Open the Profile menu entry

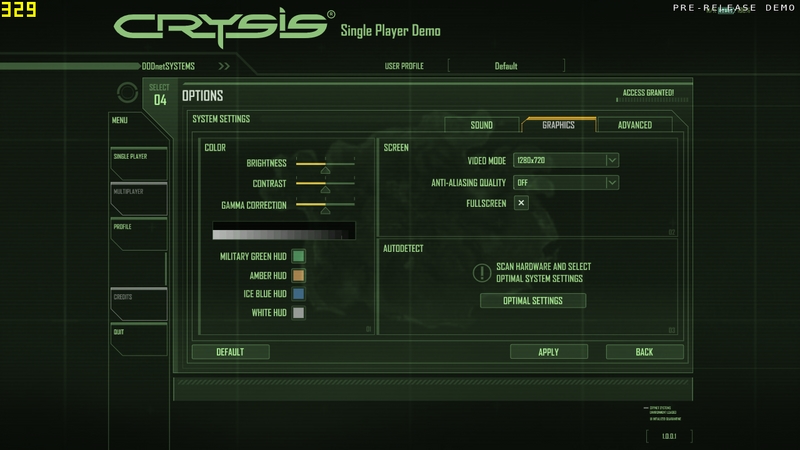139,234
